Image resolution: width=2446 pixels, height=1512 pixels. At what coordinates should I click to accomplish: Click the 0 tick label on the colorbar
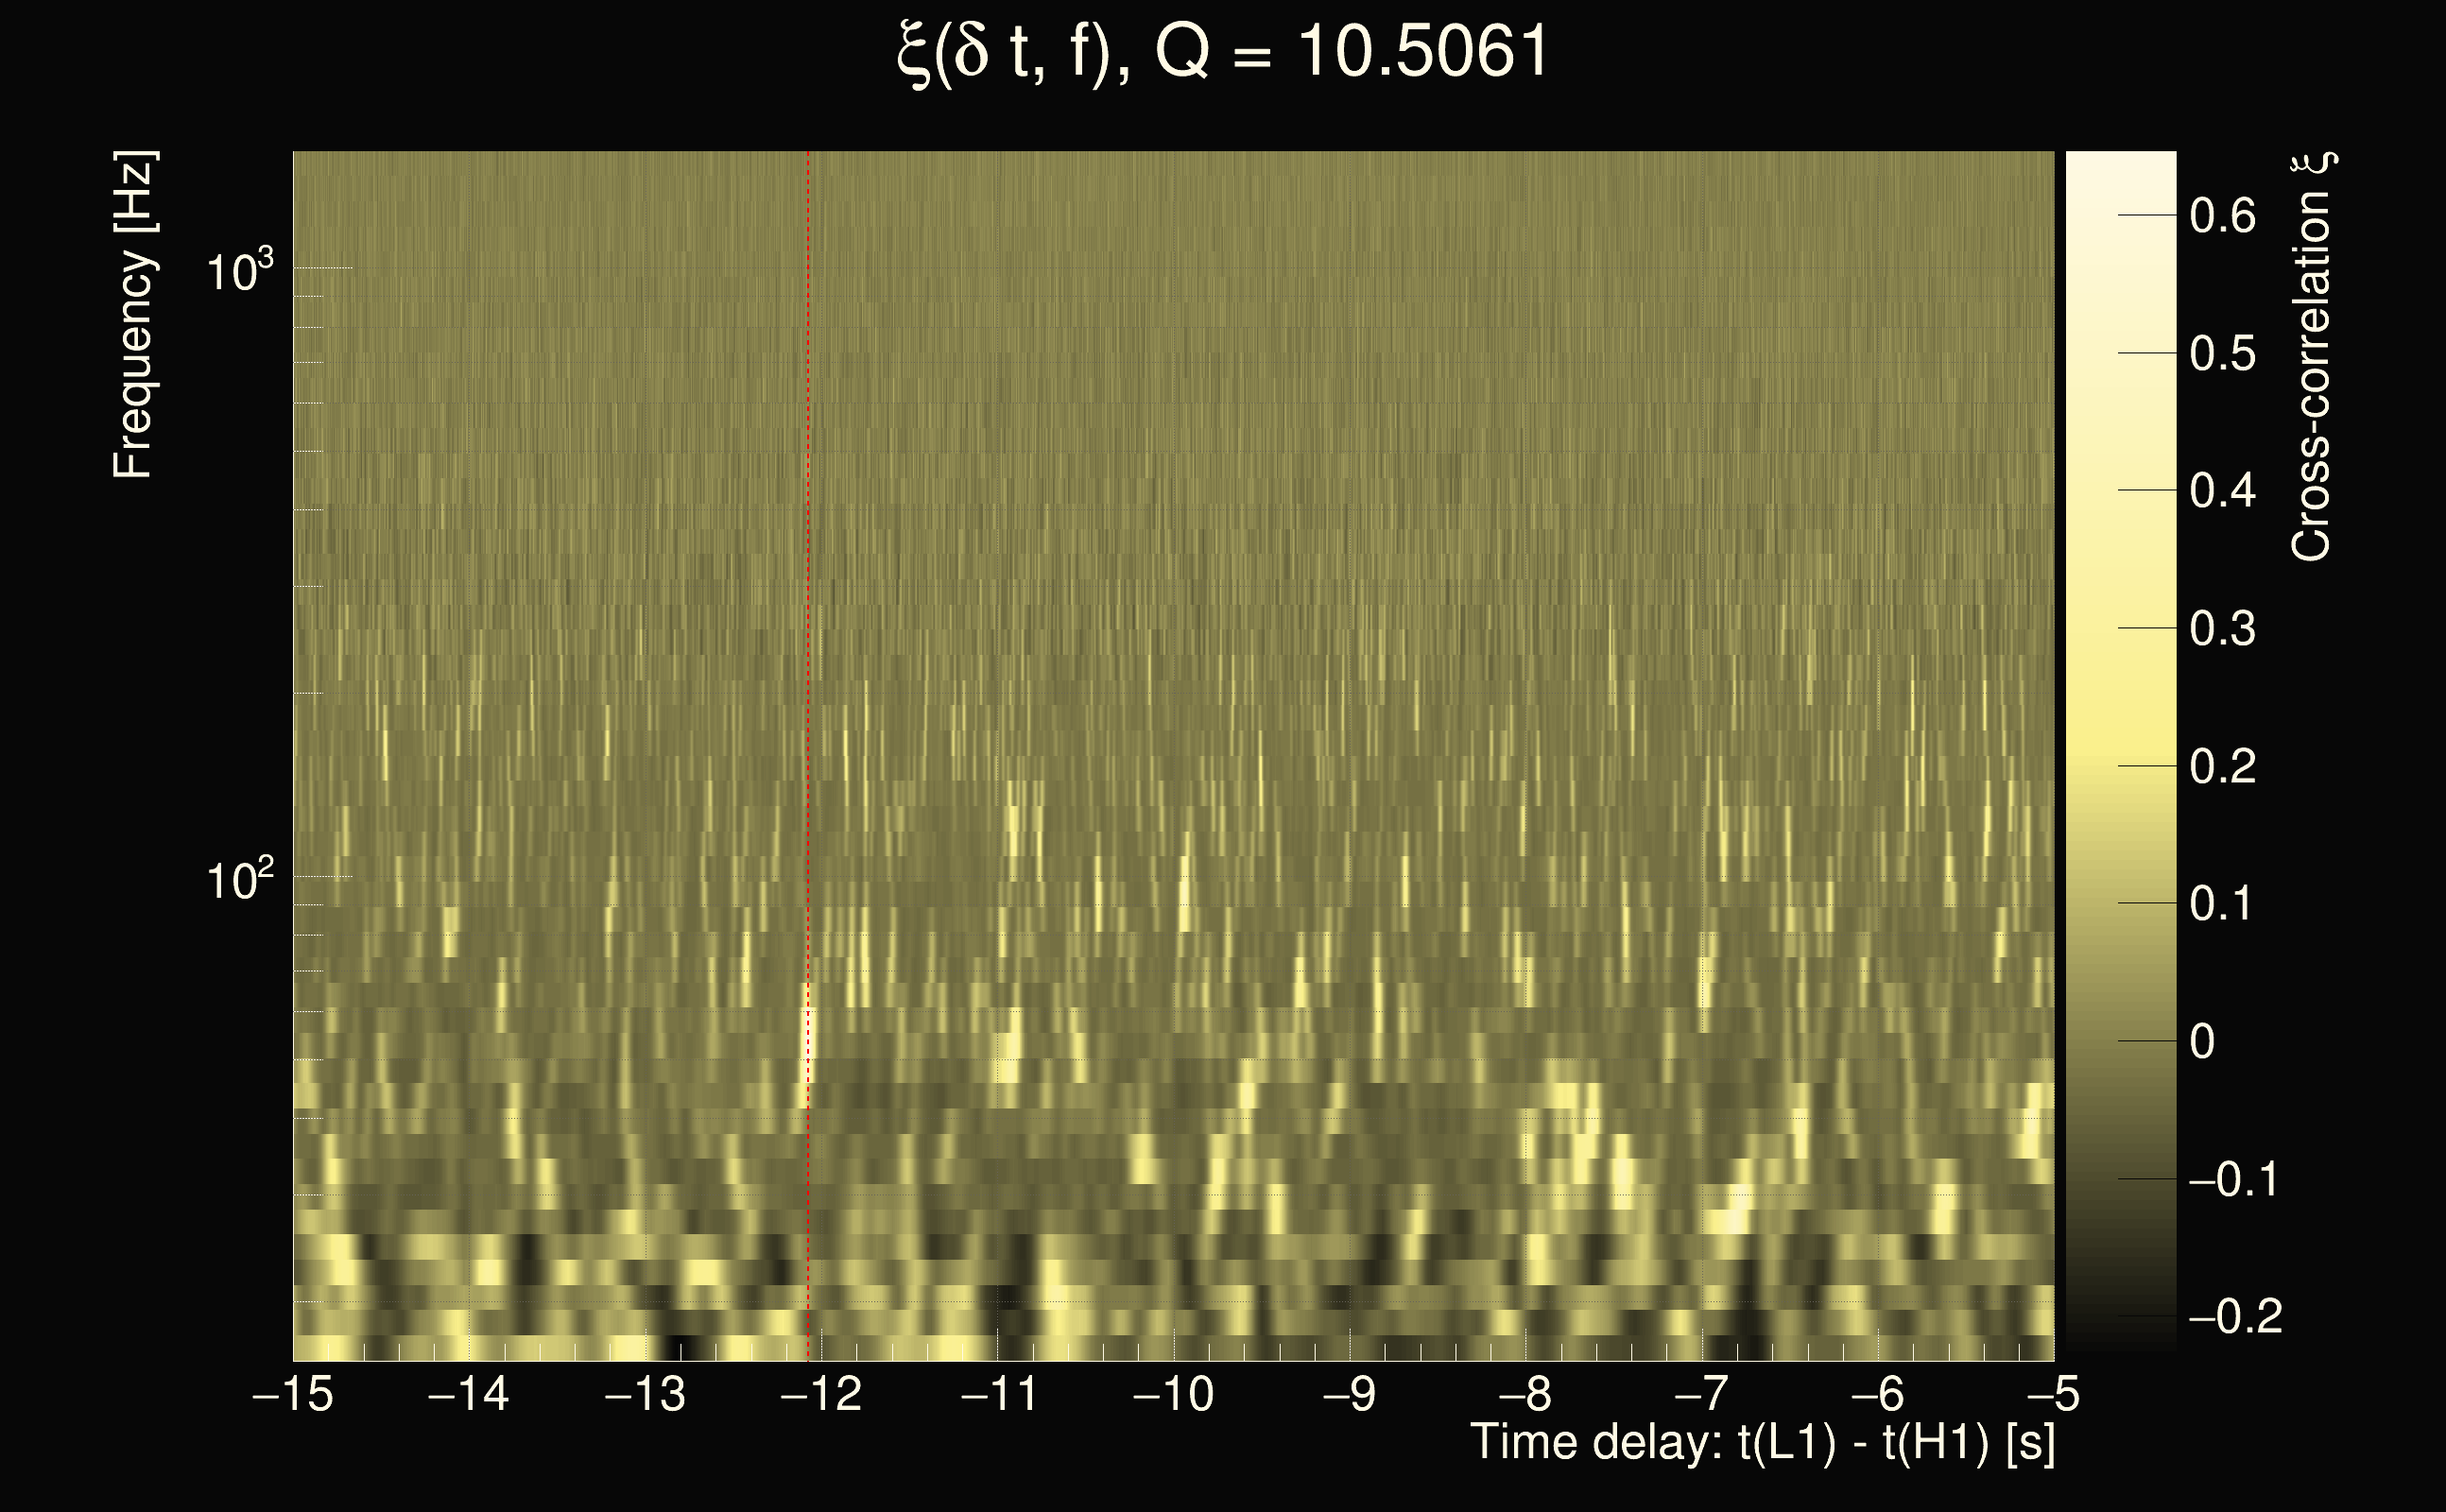[x=2202, y=1042]
